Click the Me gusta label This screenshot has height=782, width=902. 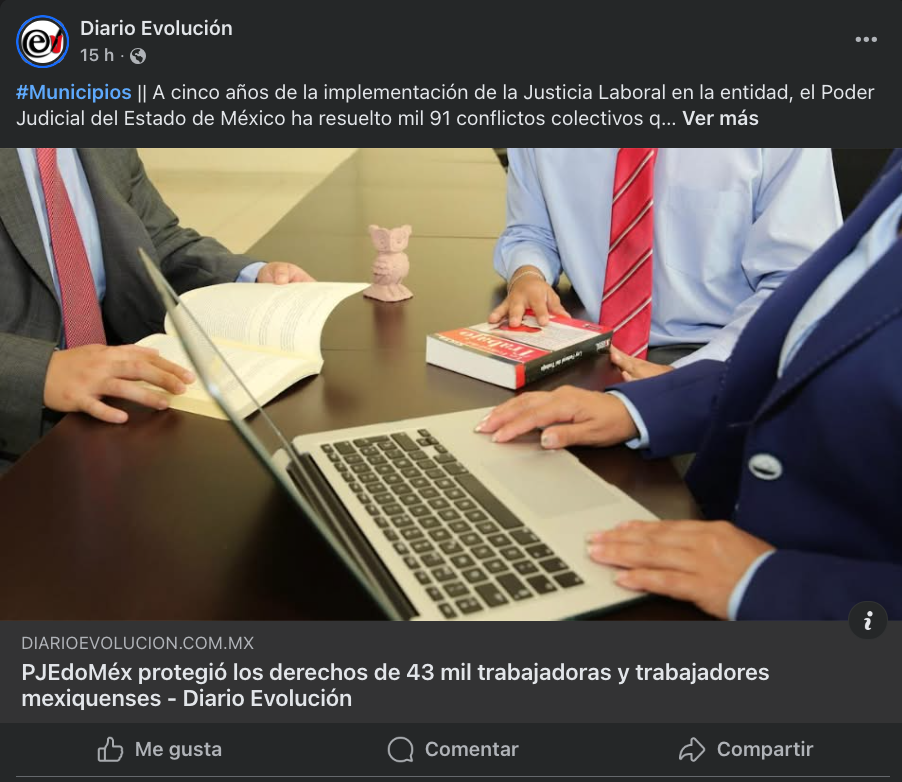coord(178,749)
